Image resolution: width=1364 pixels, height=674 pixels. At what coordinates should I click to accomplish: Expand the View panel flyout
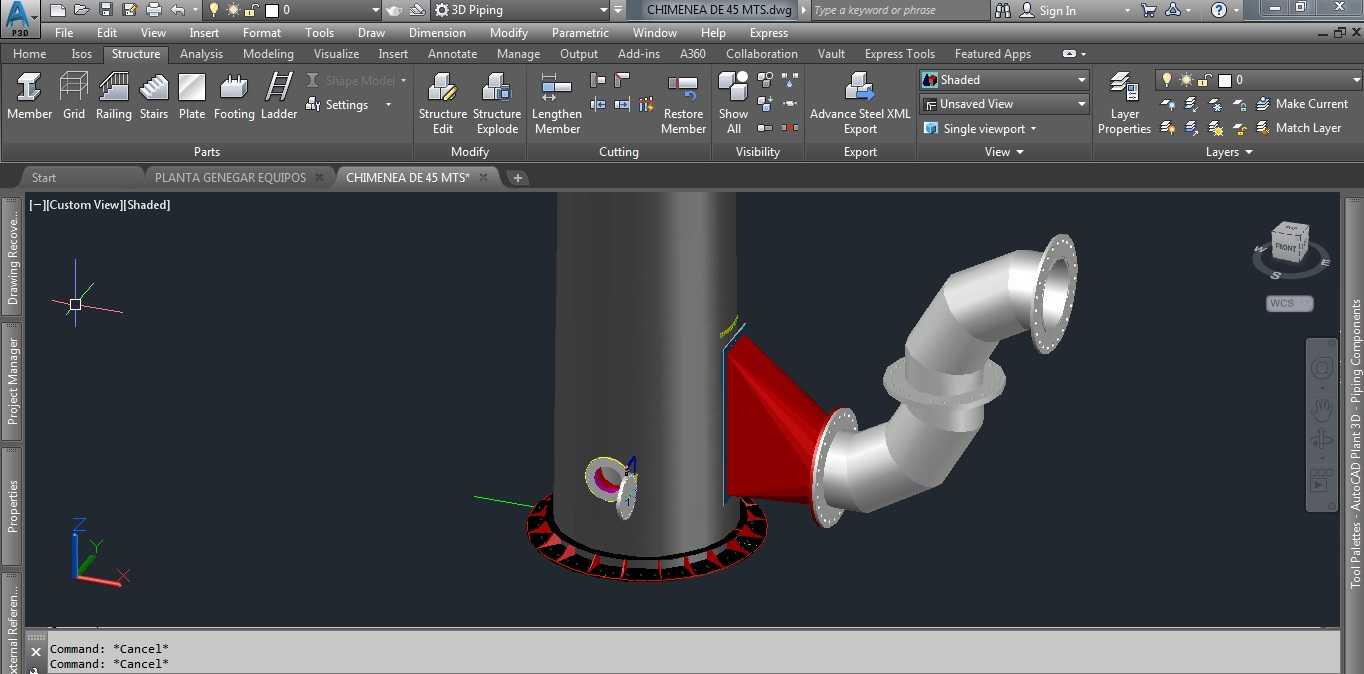coord(1004,152)
